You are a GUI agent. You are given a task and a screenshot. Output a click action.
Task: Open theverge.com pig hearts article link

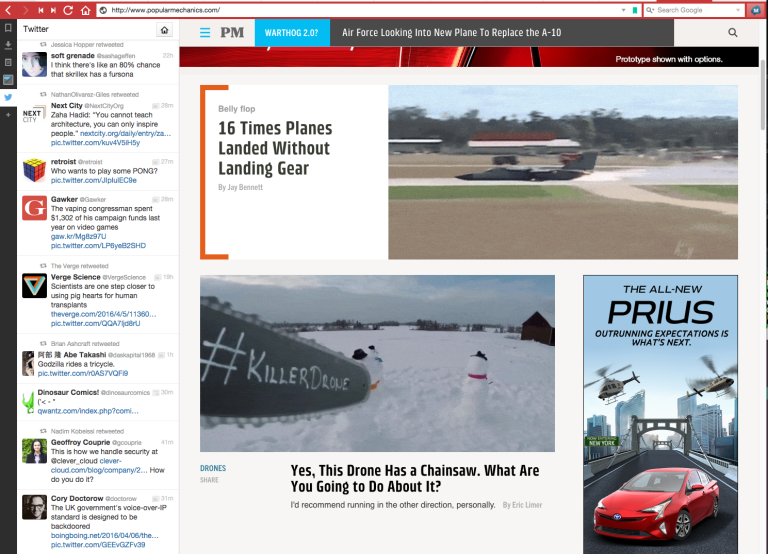point(103,314)
